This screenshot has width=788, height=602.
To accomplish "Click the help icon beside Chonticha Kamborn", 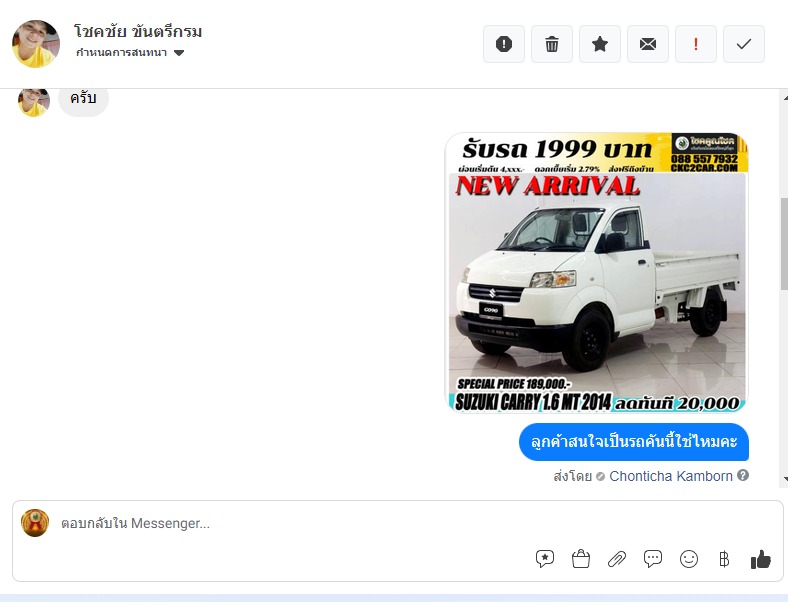I will [743, 475].
